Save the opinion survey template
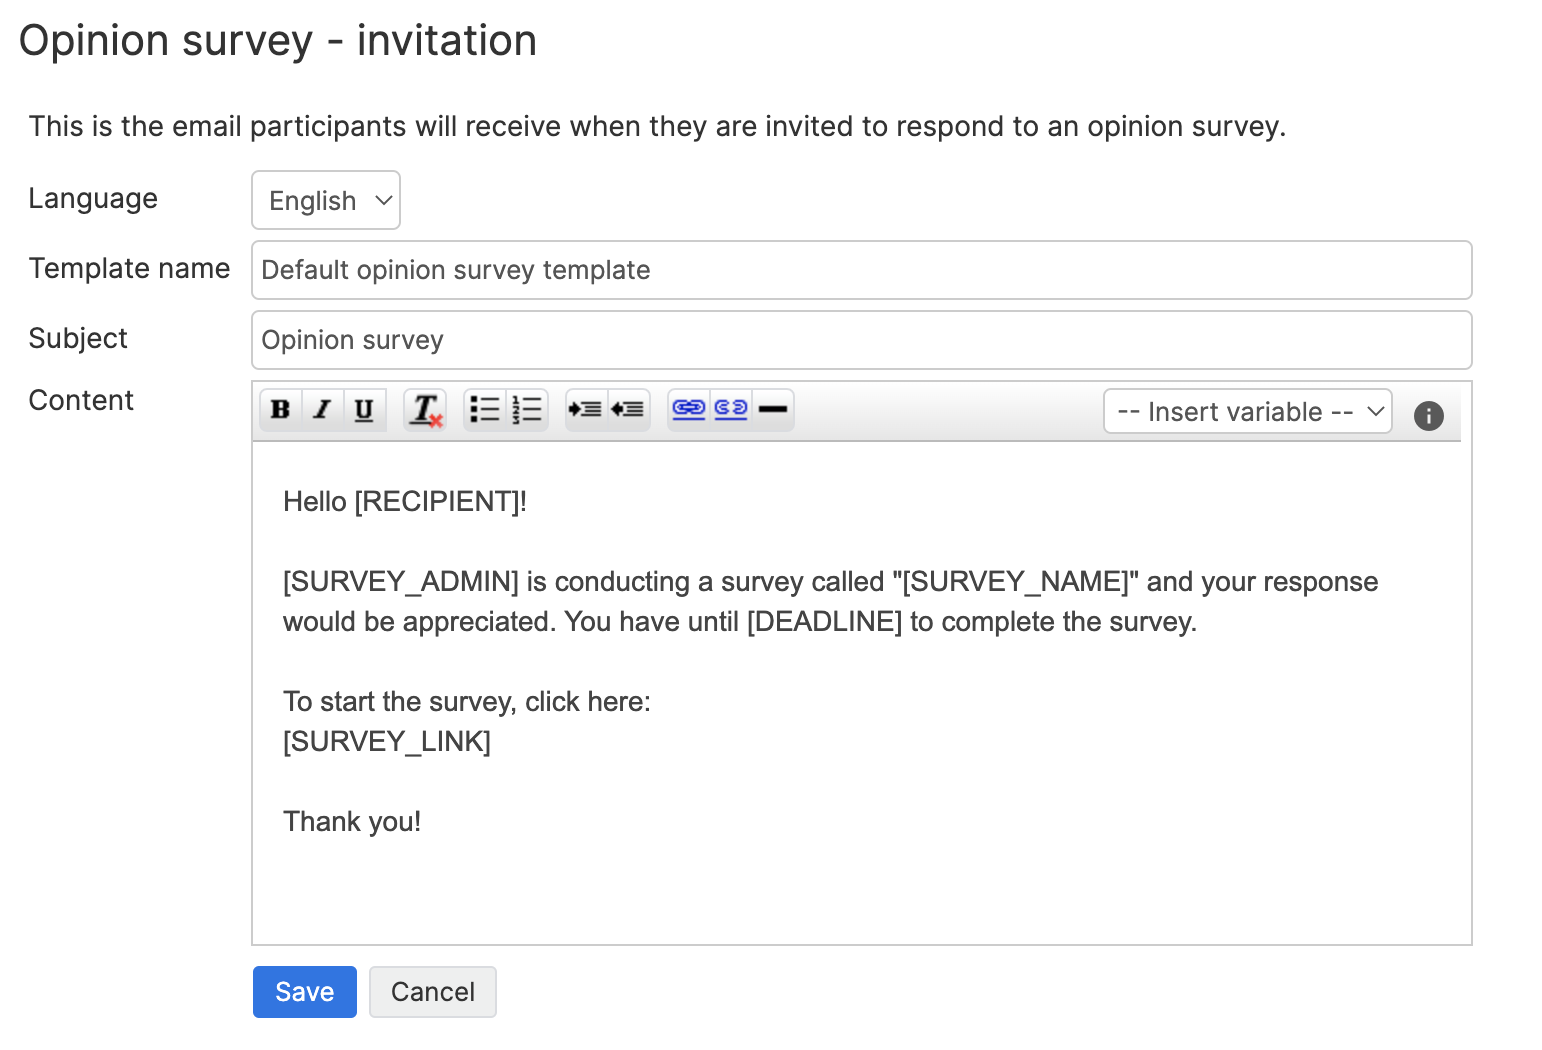1542x1050 pixels. (x=304, y=991)
